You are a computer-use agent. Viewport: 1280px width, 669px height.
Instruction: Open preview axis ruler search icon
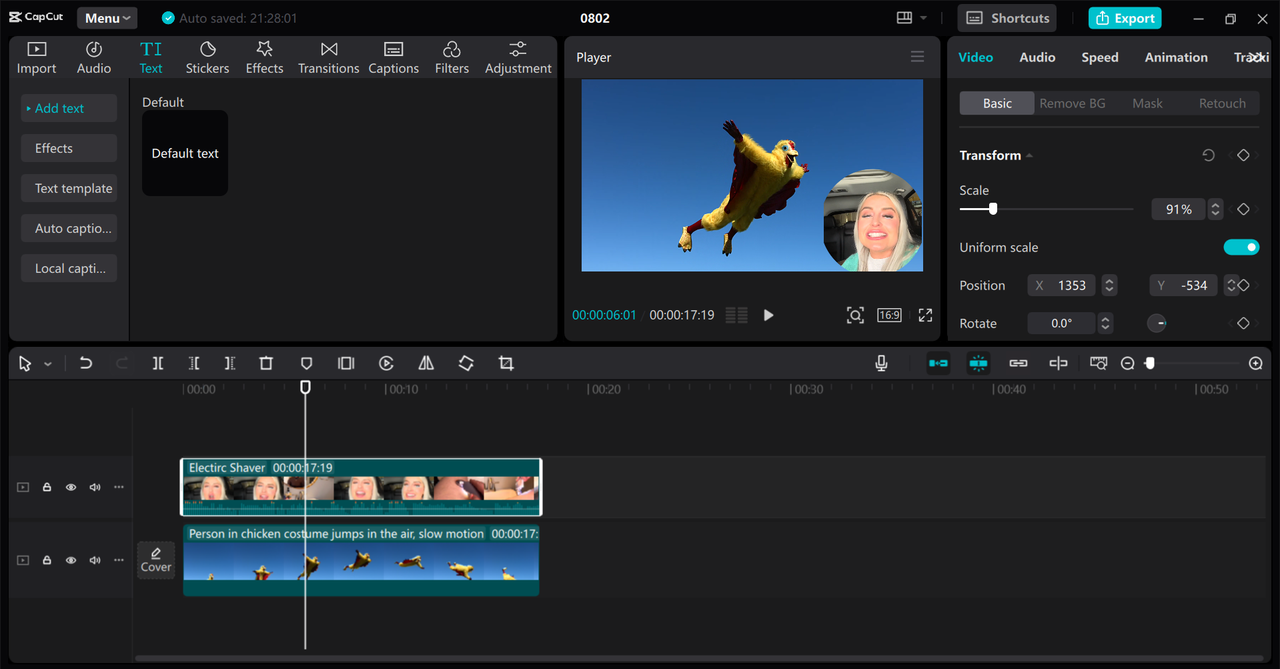point(1099,363)
